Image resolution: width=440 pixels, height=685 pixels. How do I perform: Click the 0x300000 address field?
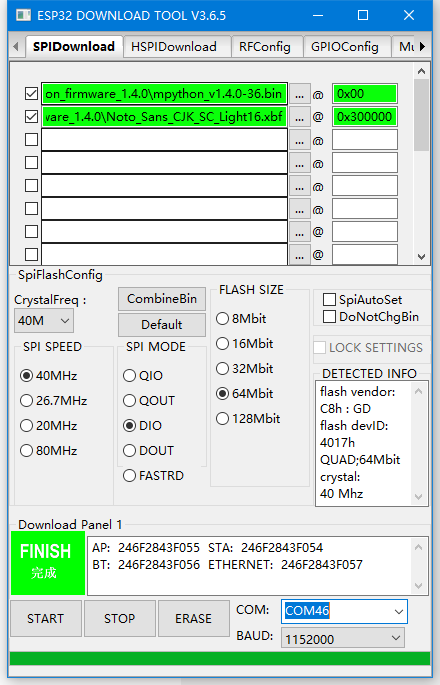tap(365, 117)
